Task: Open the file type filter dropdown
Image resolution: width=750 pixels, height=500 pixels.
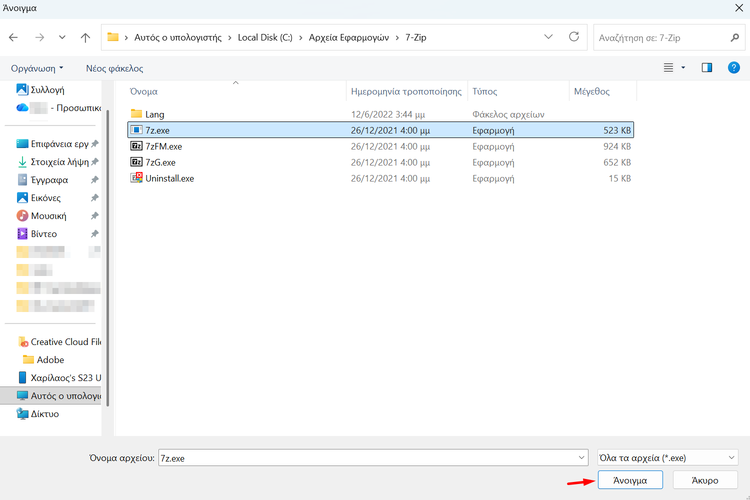Action: pos(666,457)
